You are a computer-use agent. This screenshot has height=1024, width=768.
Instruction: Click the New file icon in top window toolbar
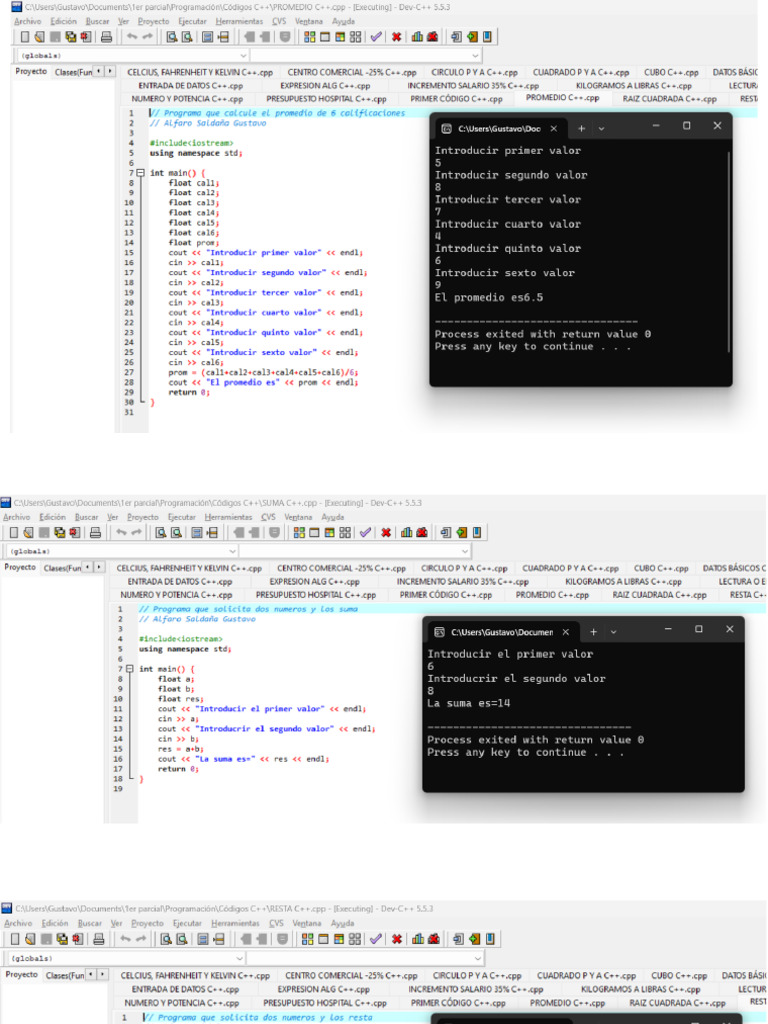(24, 37)
